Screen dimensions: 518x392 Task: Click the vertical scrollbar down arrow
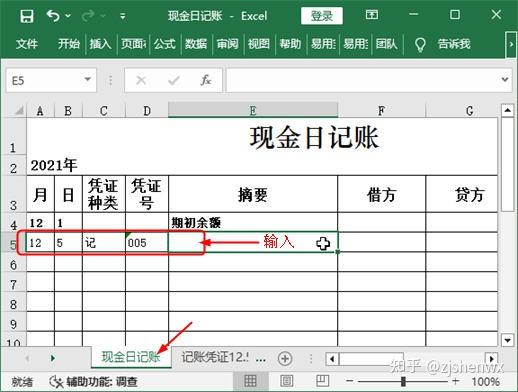pyautogui.click(x=508, y=340)
